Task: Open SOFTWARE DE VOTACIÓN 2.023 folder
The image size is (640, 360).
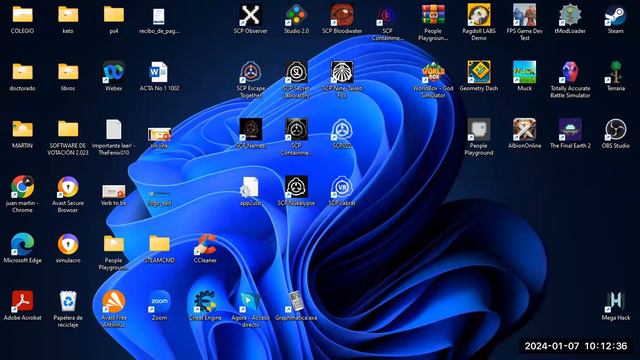Action: pyautogui.click(x=68, y=129)
